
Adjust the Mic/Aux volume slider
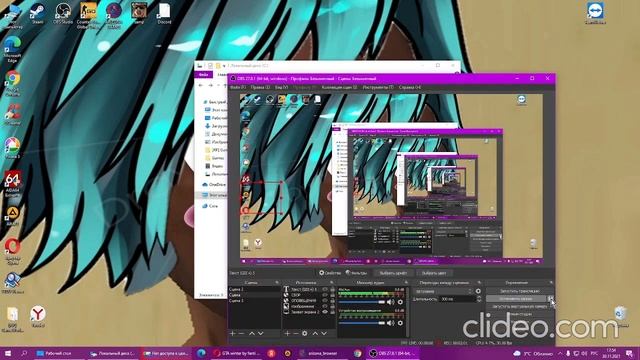click(362, 302)
